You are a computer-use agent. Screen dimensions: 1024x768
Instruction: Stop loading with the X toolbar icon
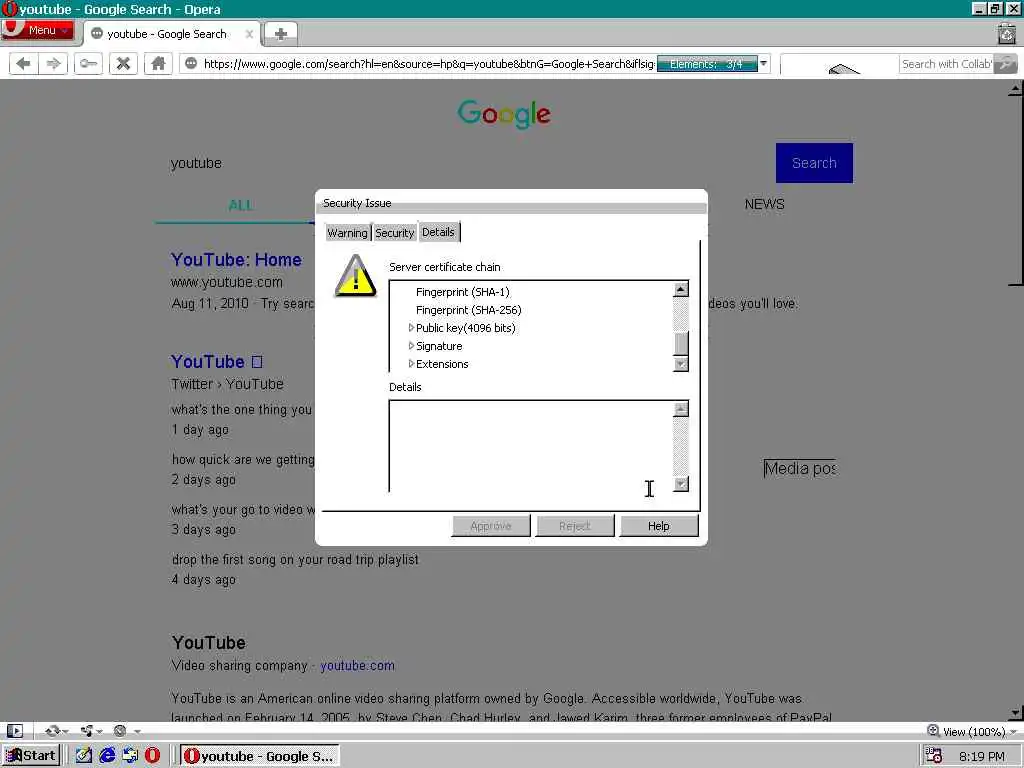point(123,63)
